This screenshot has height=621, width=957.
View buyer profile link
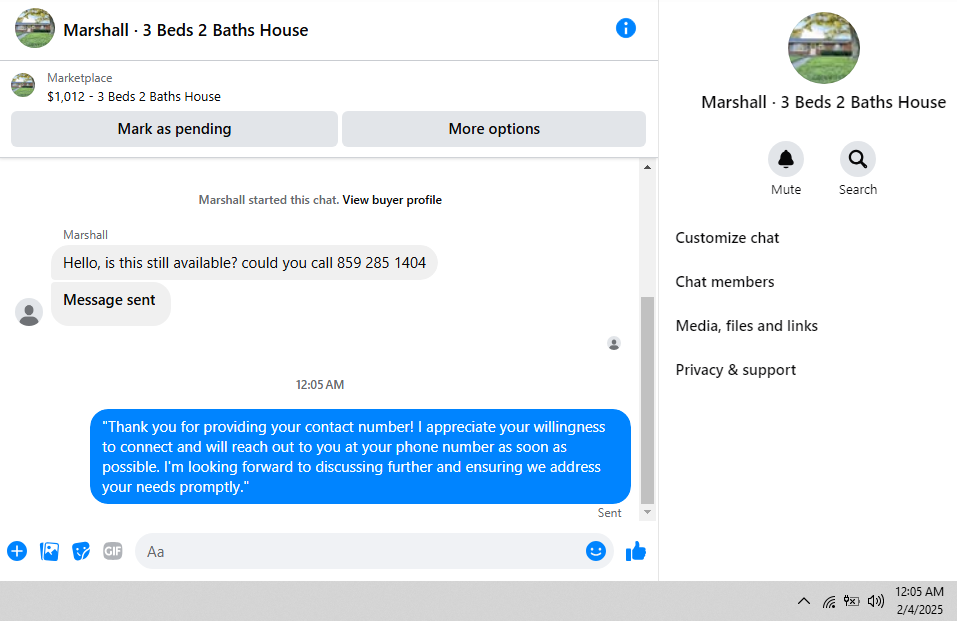[392, 200]
